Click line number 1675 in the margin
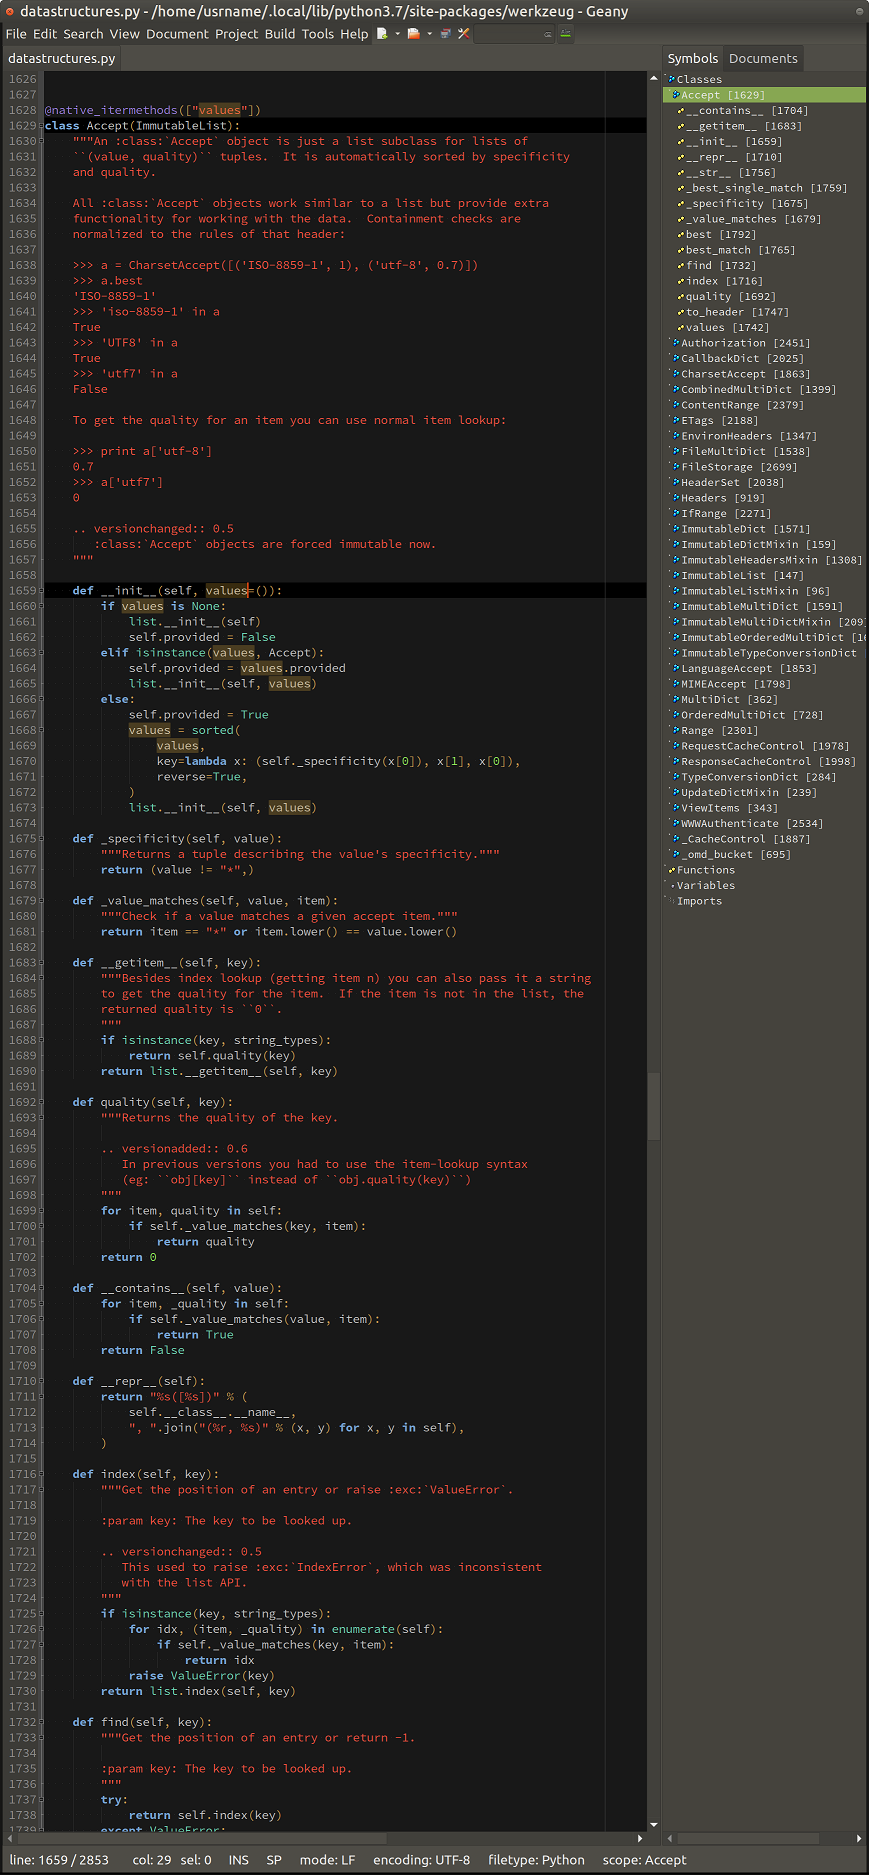Viewport: 869px width, 1875px height. click(22, 839)
